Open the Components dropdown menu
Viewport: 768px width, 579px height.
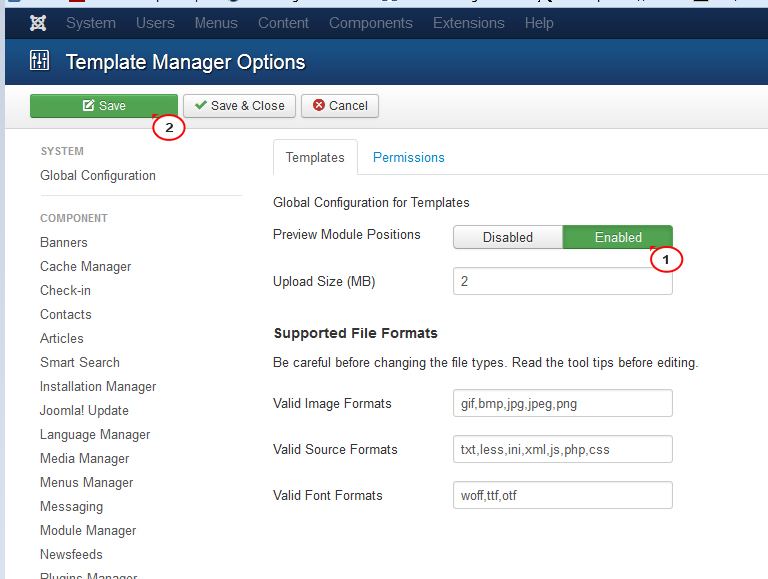(371, 22)
